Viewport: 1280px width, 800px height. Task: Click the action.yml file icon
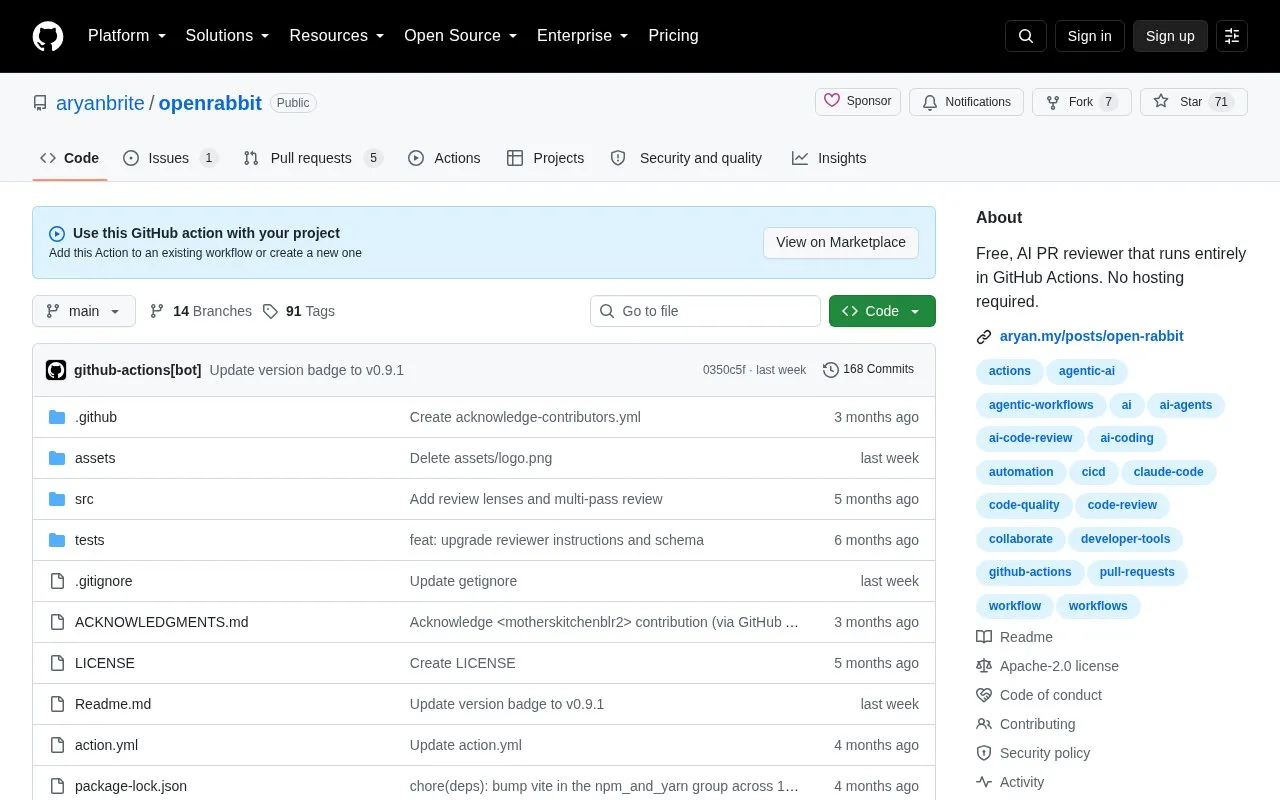click(57, 745)
